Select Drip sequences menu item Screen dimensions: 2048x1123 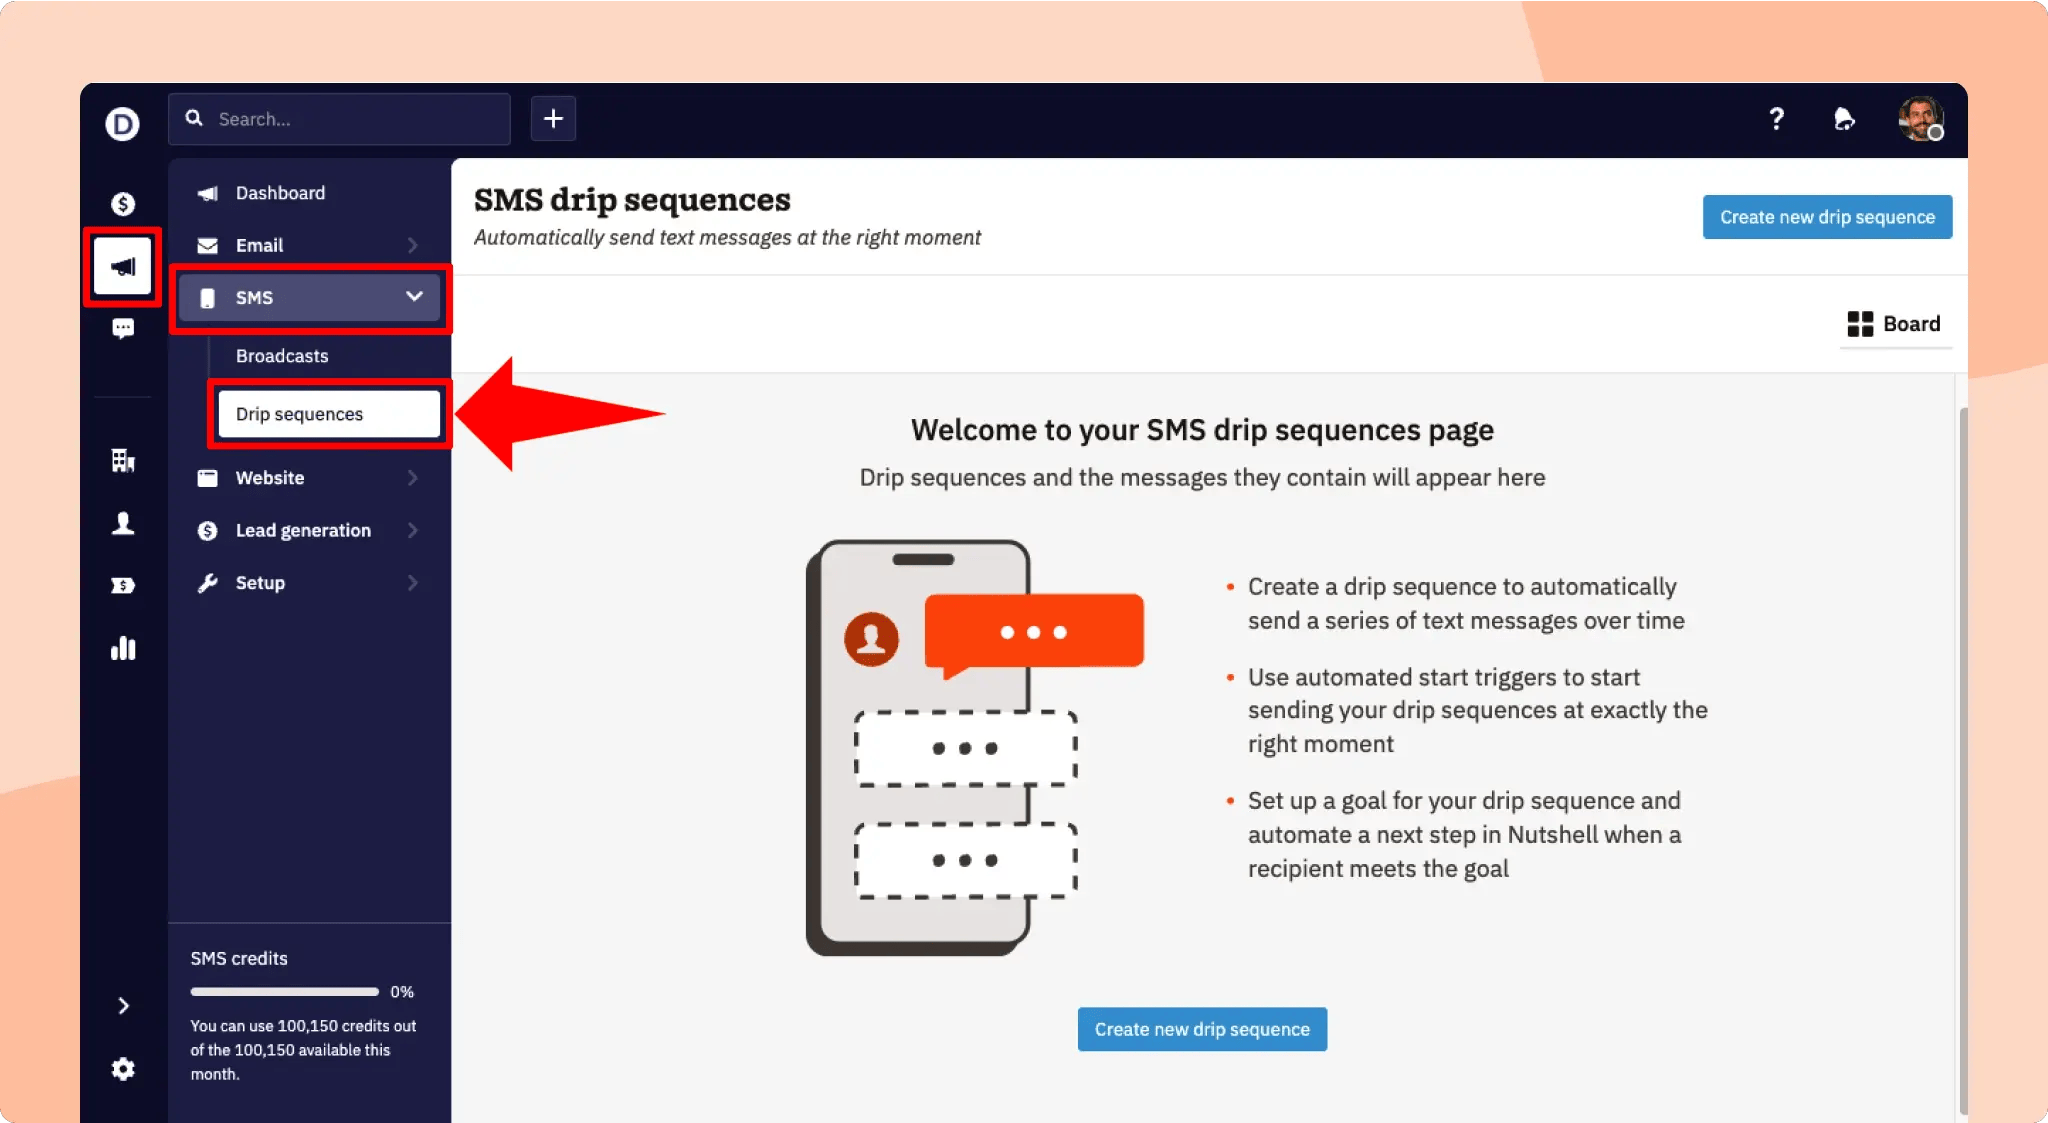point(329,414)
